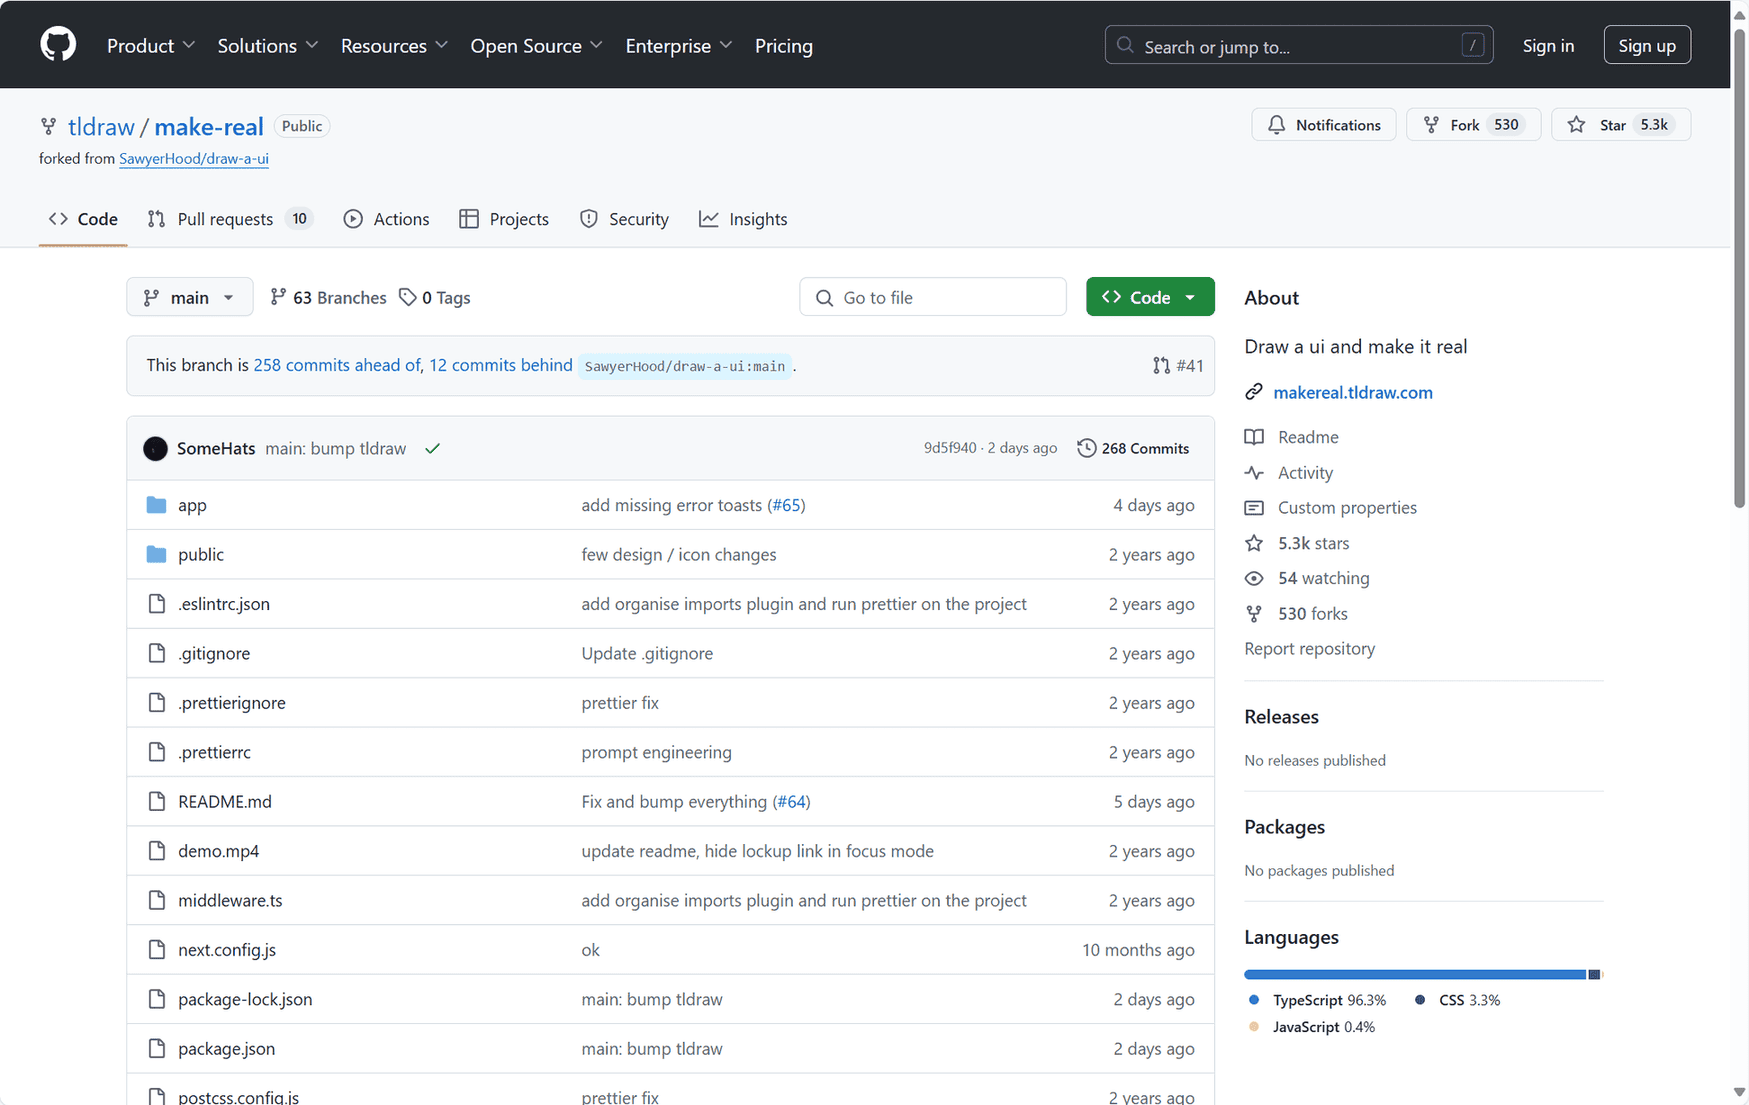Open commit history via 268 Commits
Viewport: 1749px width, 1105px height.
click(x=1133, y=448)
